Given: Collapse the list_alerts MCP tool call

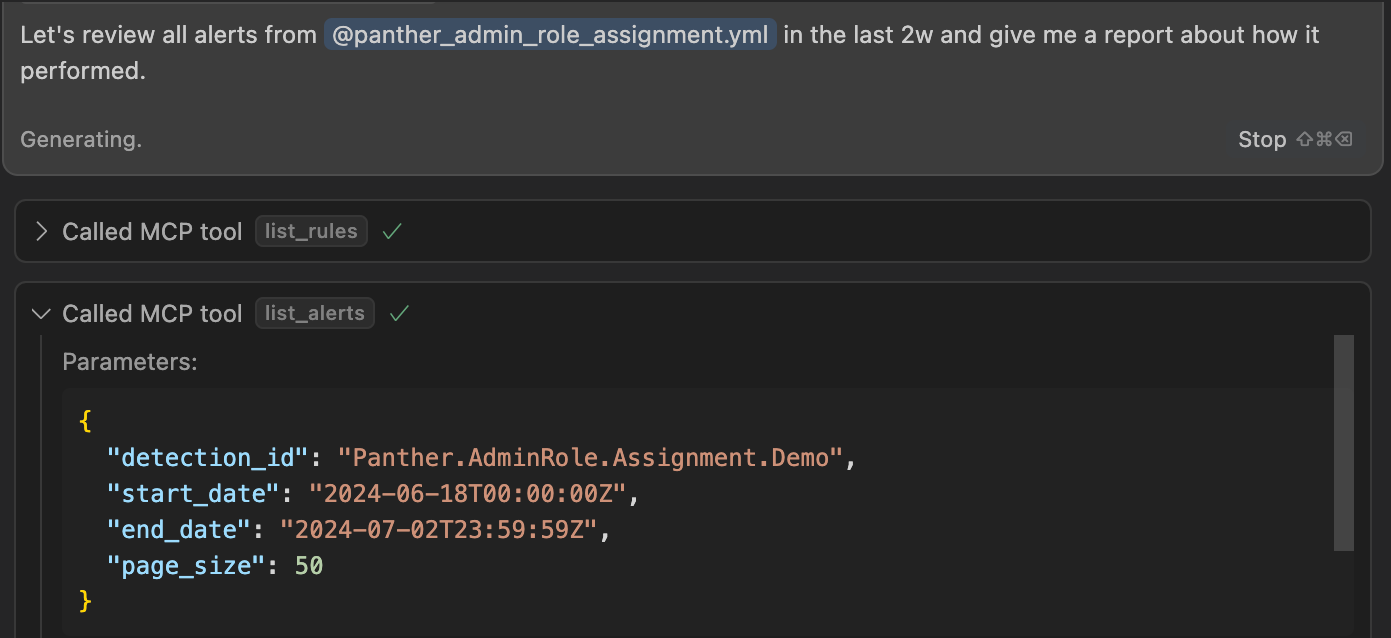Looking at the screenshot, I should click(x=41, y=313).
